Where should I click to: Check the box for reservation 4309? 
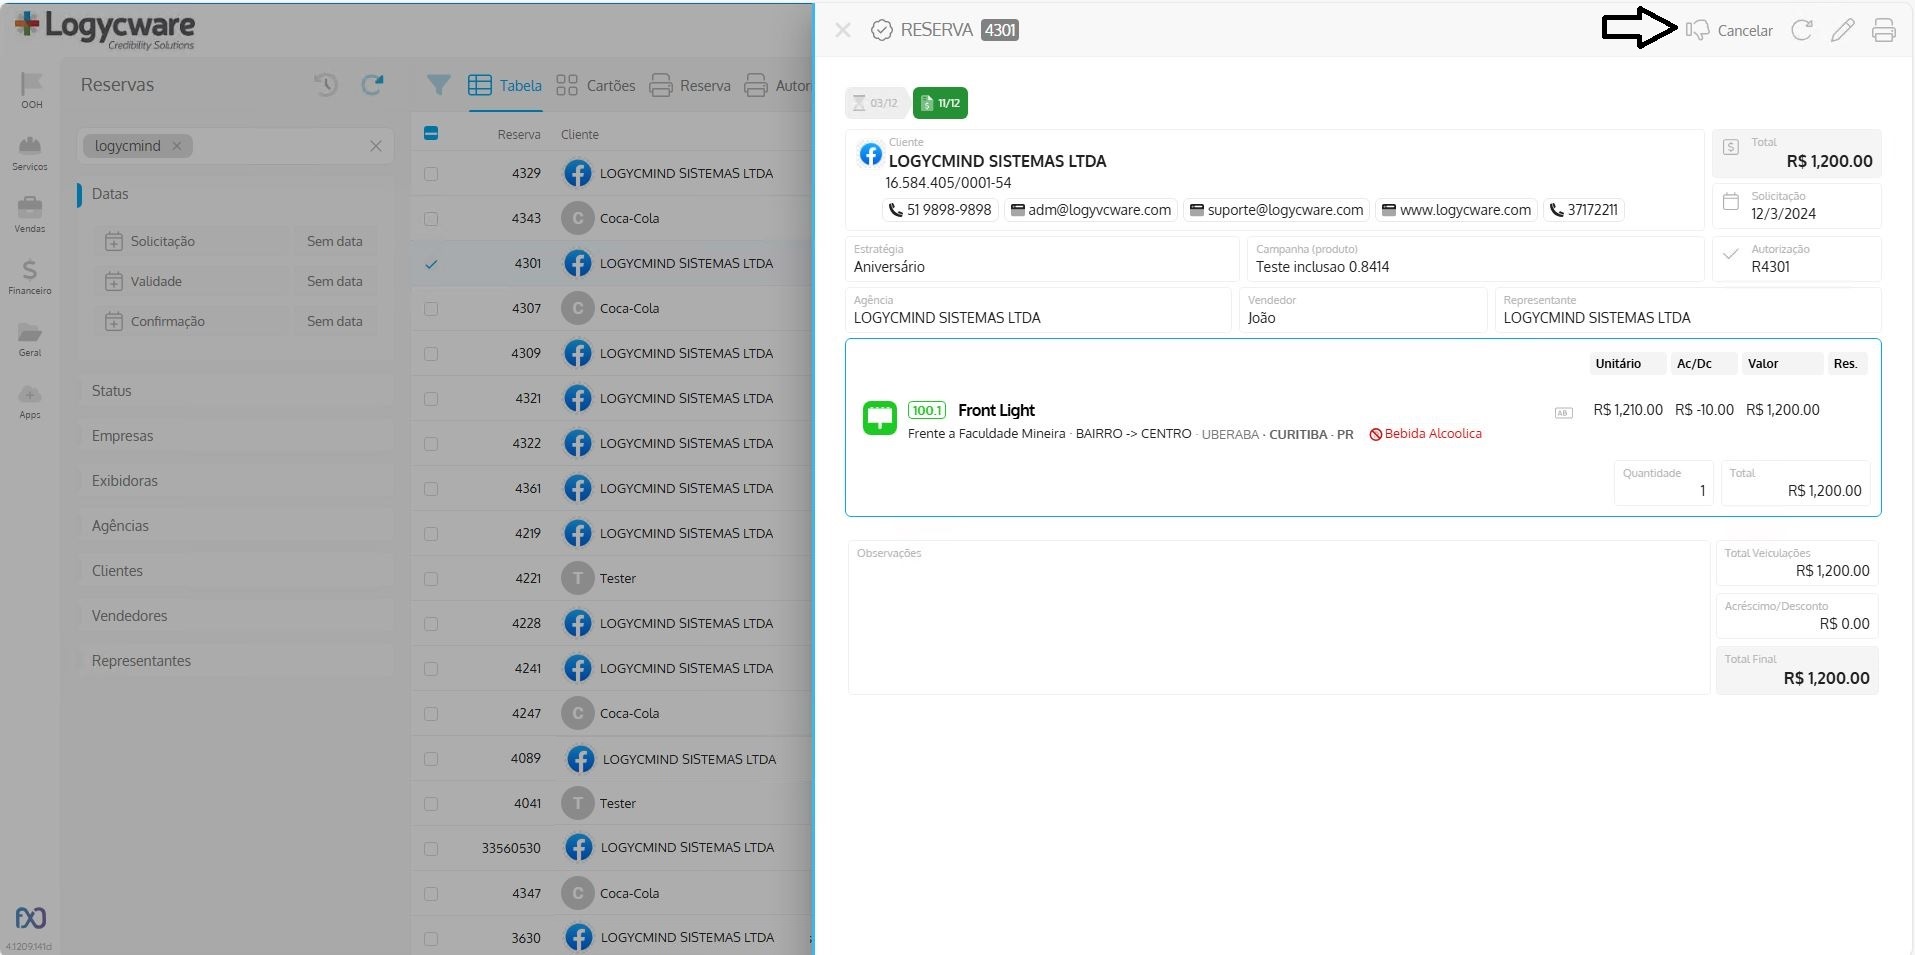(x=431, y=354)
